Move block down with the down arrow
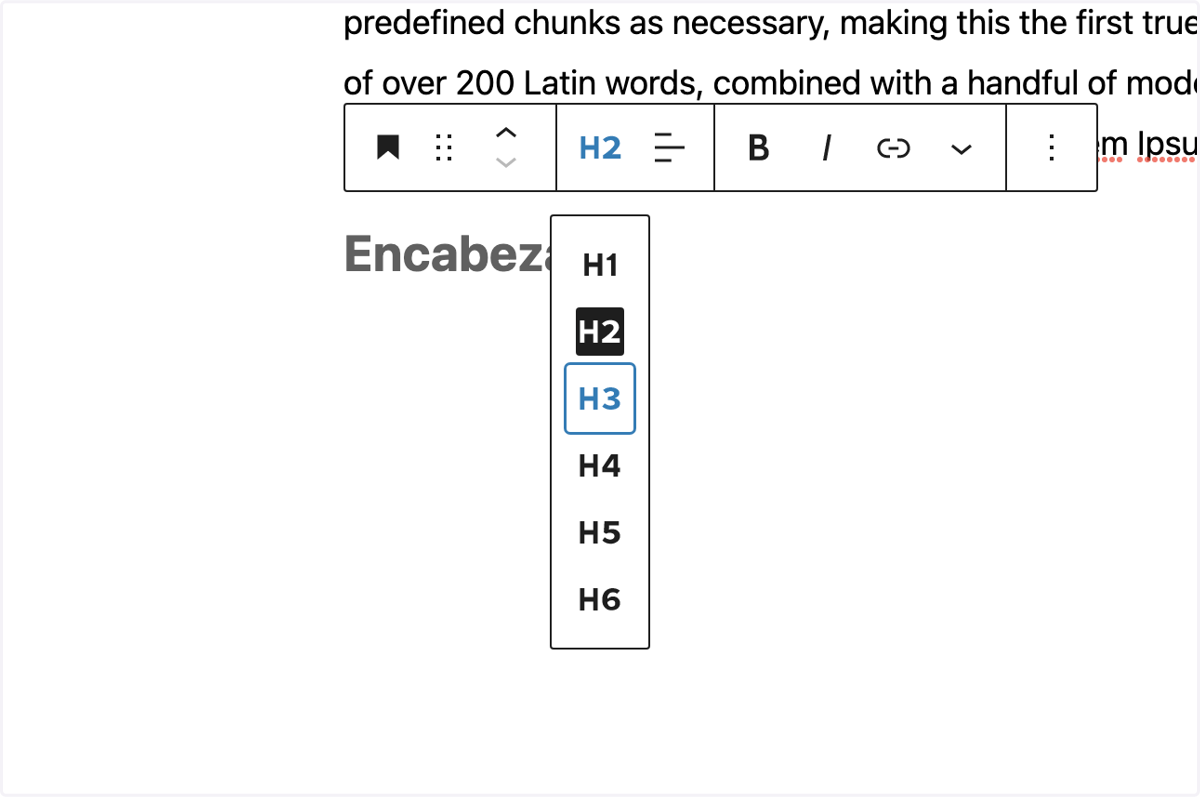The width and height of the screenshot is (1200, 797). pyautogui.click(x=507, y=163)
